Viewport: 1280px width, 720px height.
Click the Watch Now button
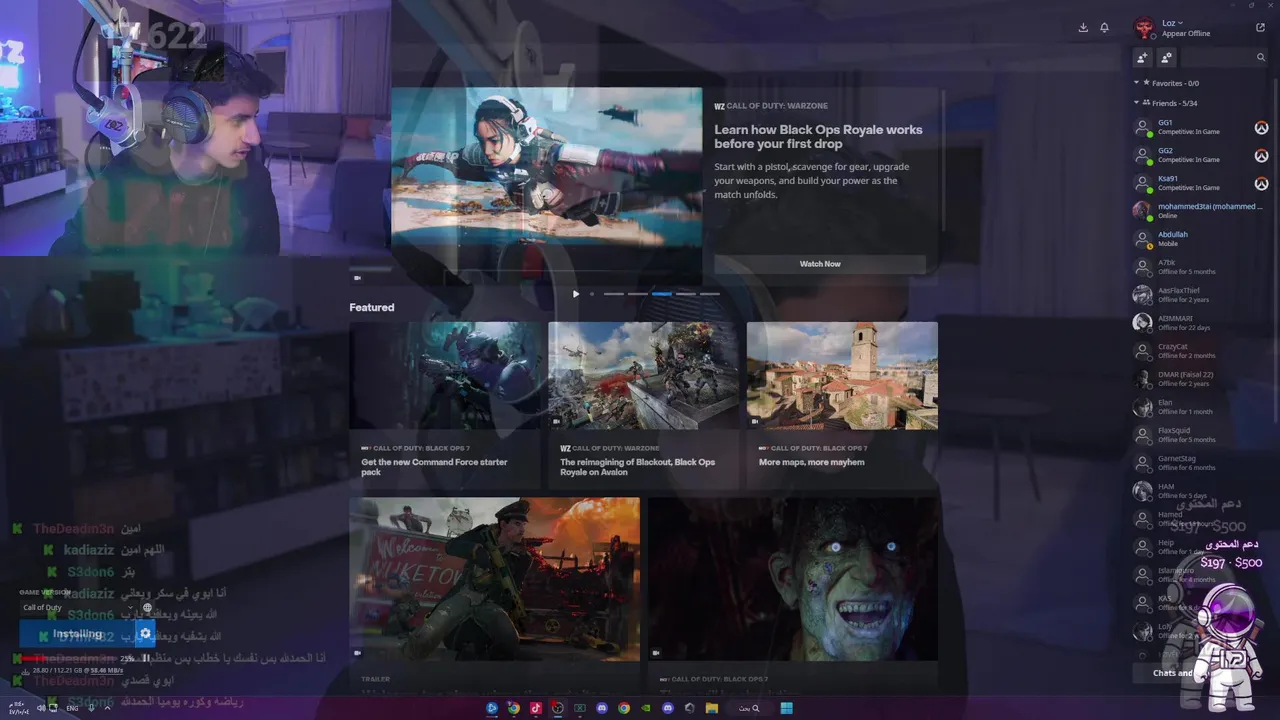pos(820,264)
